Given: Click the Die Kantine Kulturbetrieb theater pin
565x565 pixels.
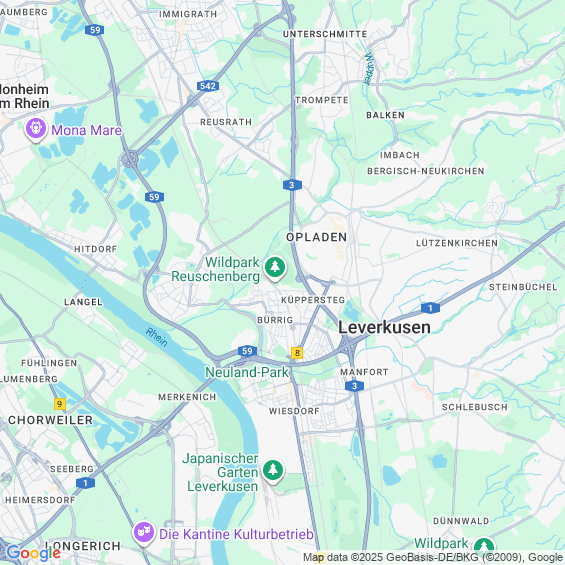Looking at the screenshot, I should tap(144, 533).
